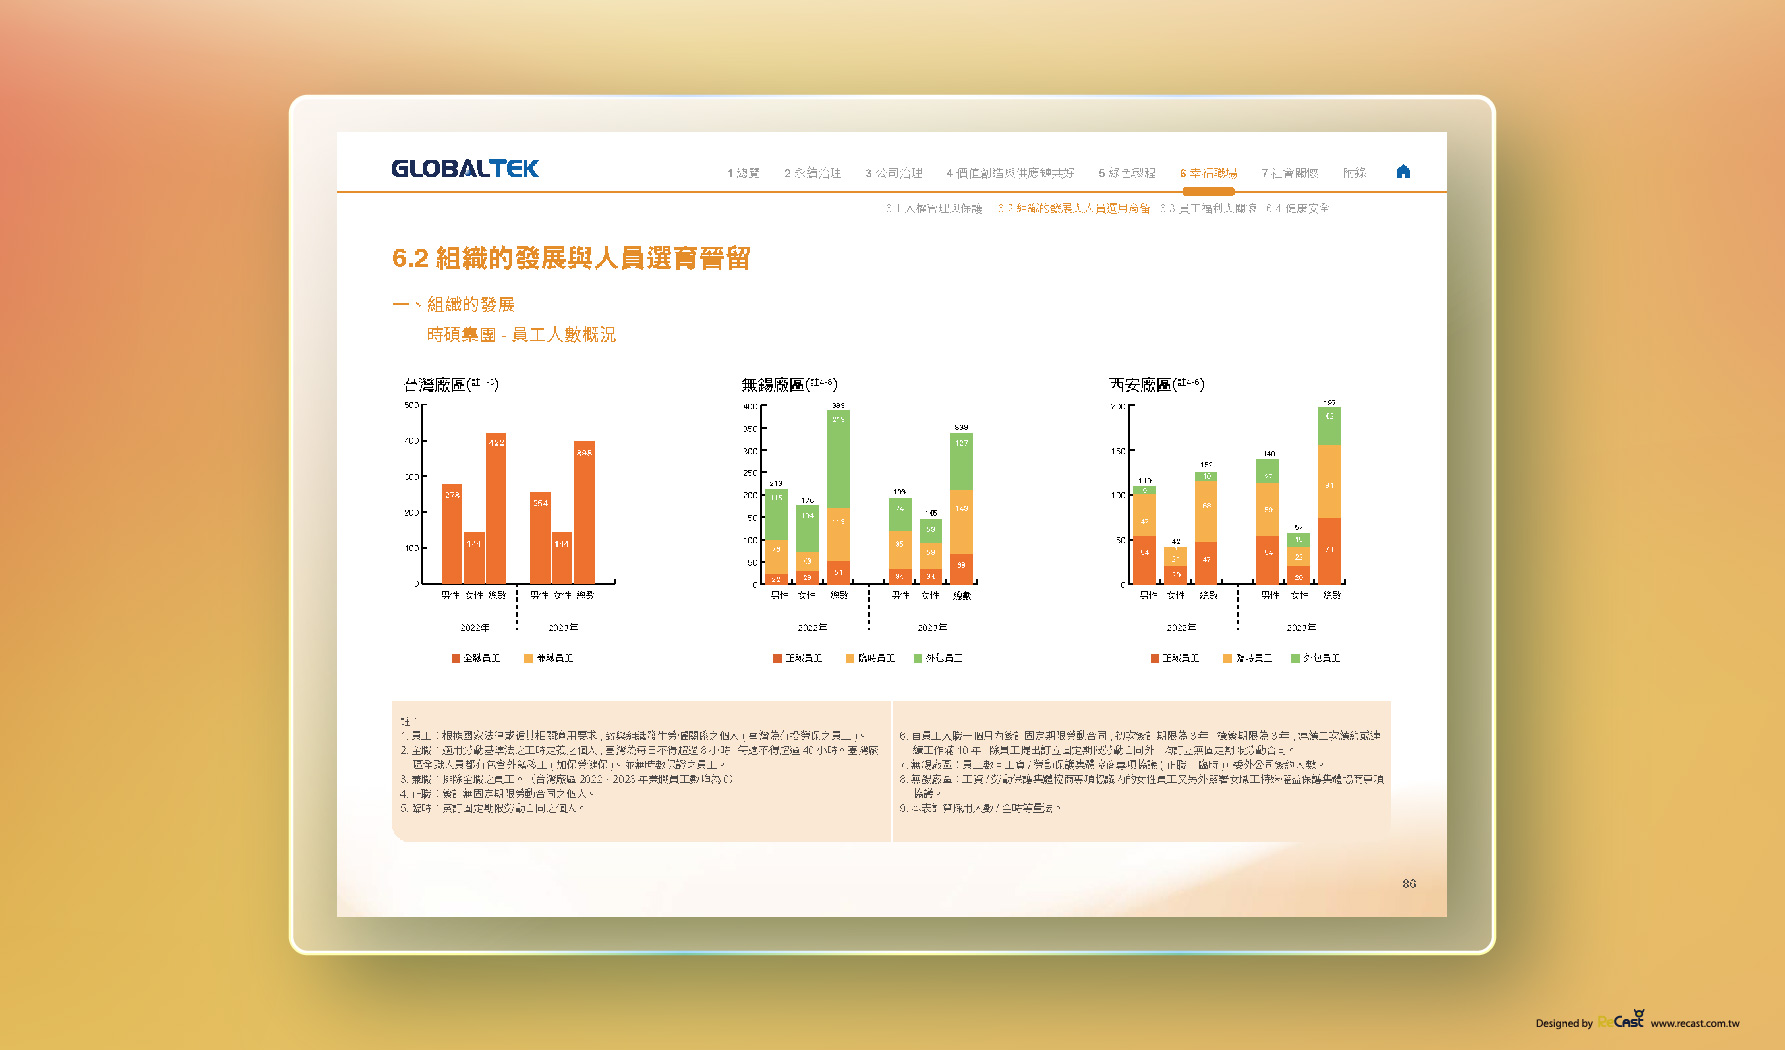Click footnote 8 in the right notes column
The image size is (1785, 1050).
click(x=1142, y=786)
